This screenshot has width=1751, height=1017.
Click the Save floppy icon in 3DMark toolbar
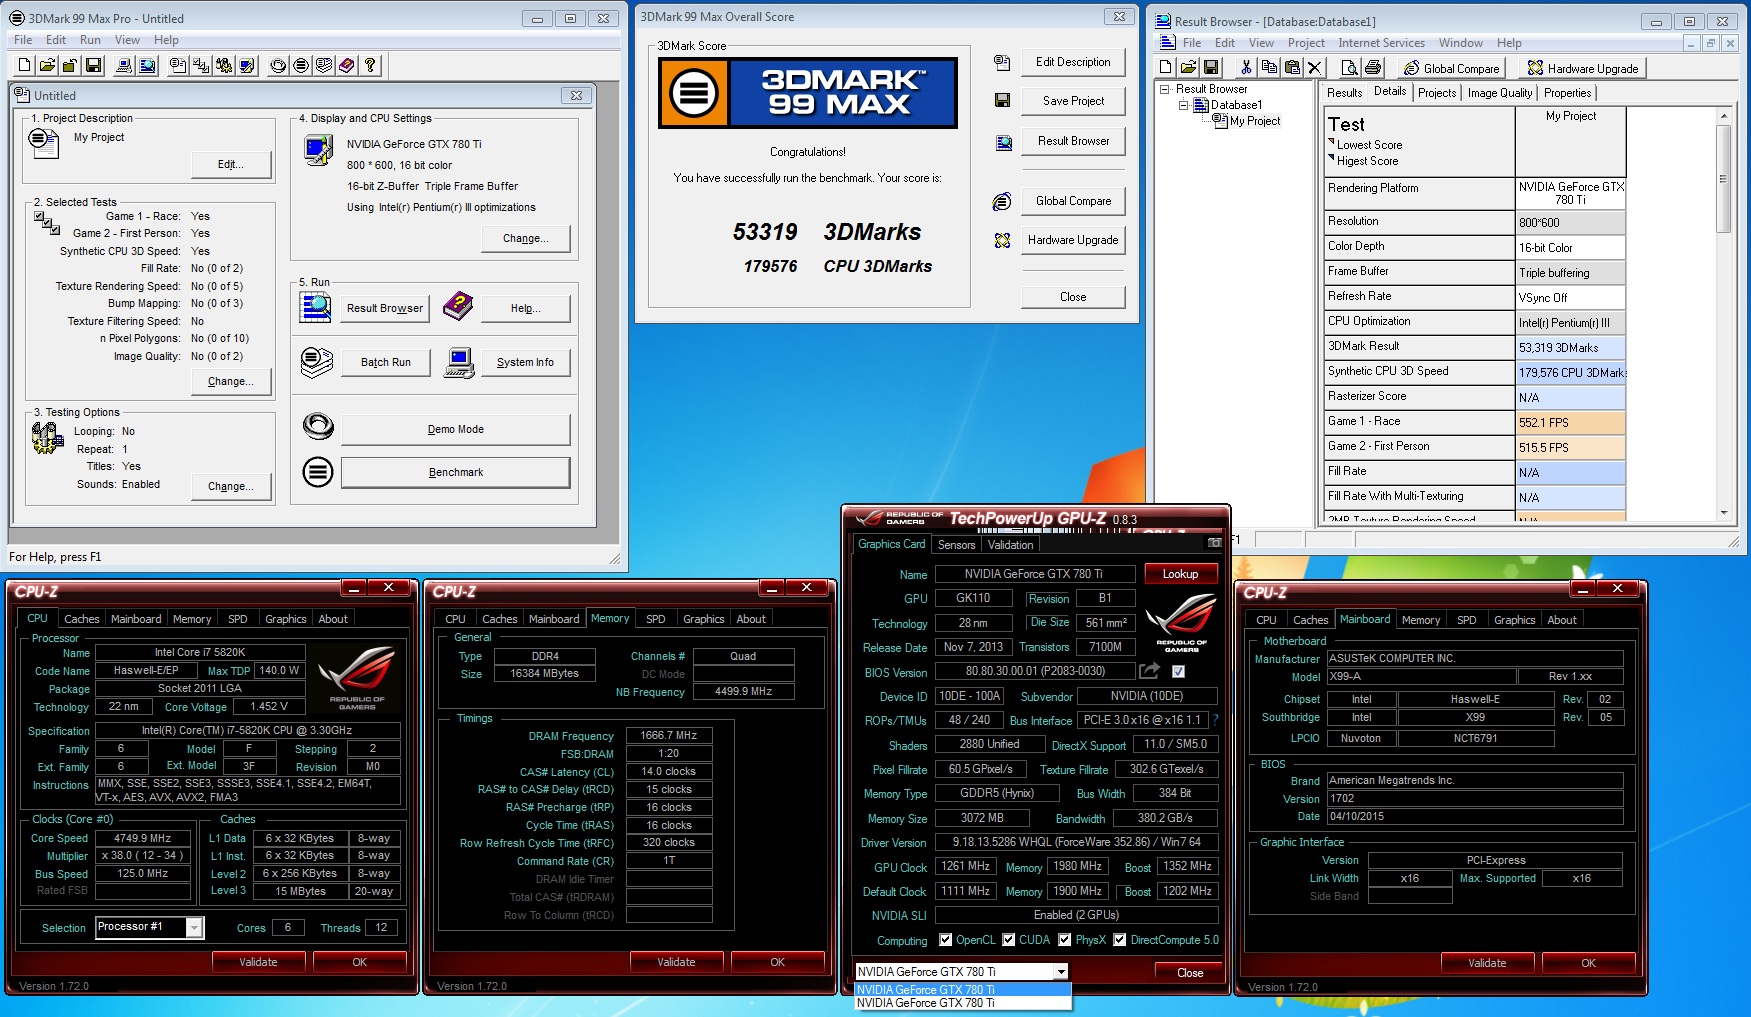pyautogui.click(x=93, y=65)
